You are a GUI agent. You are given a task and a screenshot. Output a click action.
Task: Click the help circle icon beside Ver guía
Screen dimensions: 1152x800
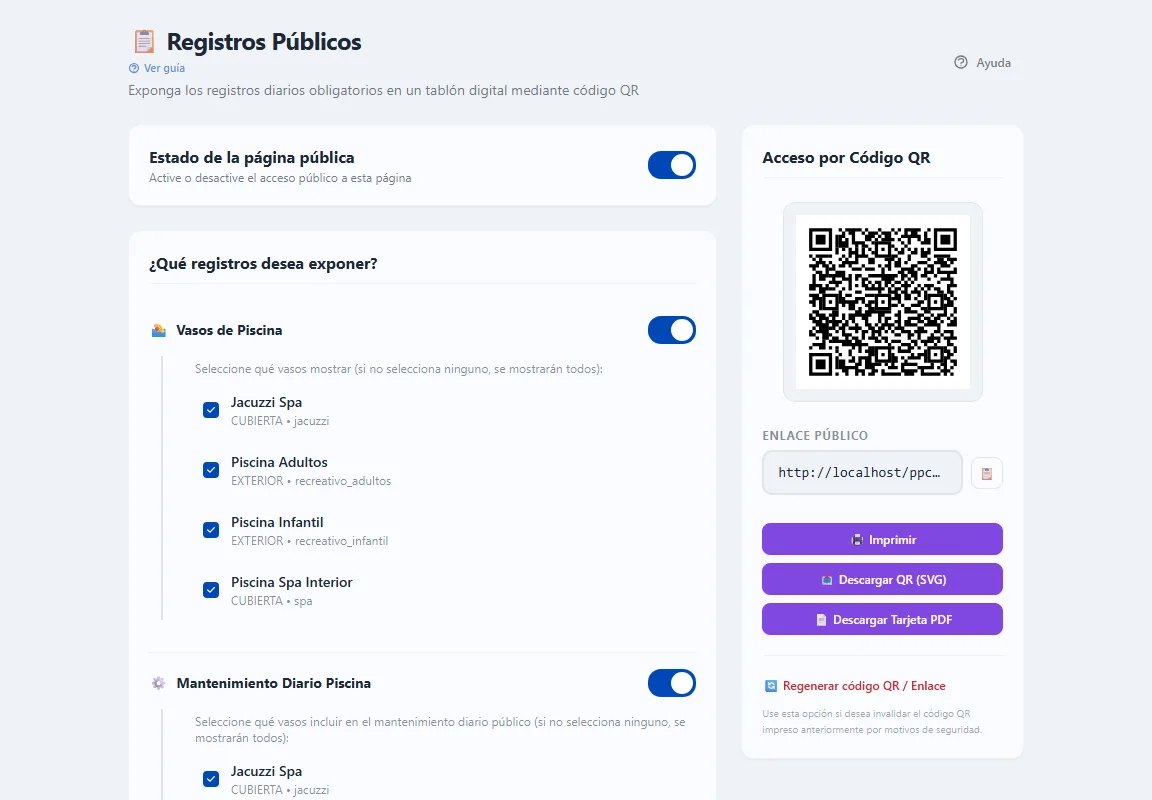tap(134, 68)
